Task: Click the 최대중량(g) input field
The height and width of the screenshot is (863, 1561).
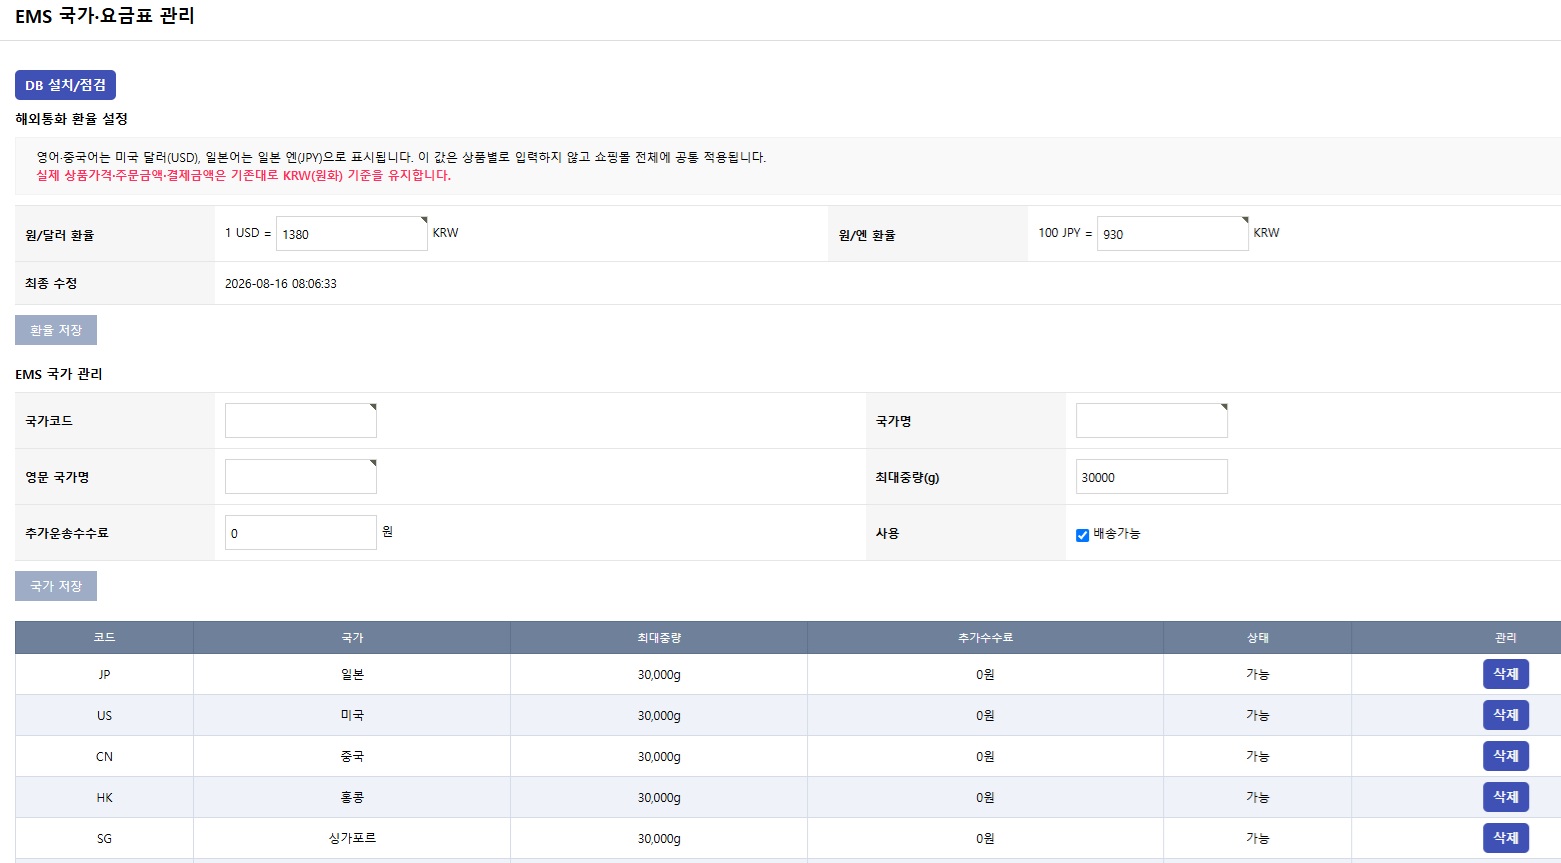Action: tap(1152, 477)
